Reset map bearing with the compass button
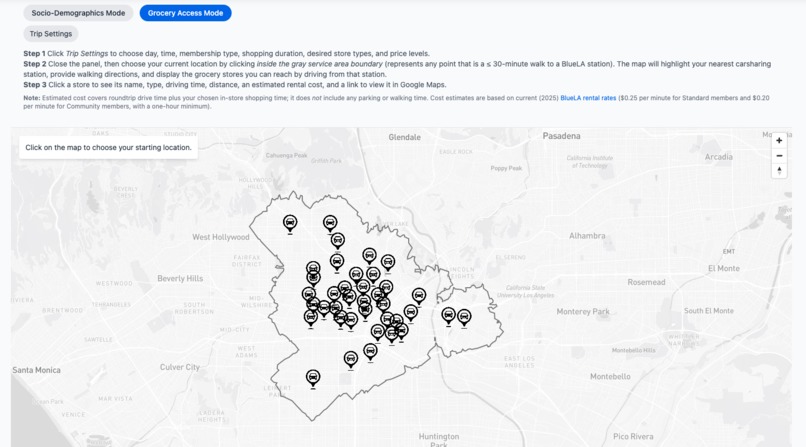This screenshot has width=806, height=447. (x=779, y=171)
